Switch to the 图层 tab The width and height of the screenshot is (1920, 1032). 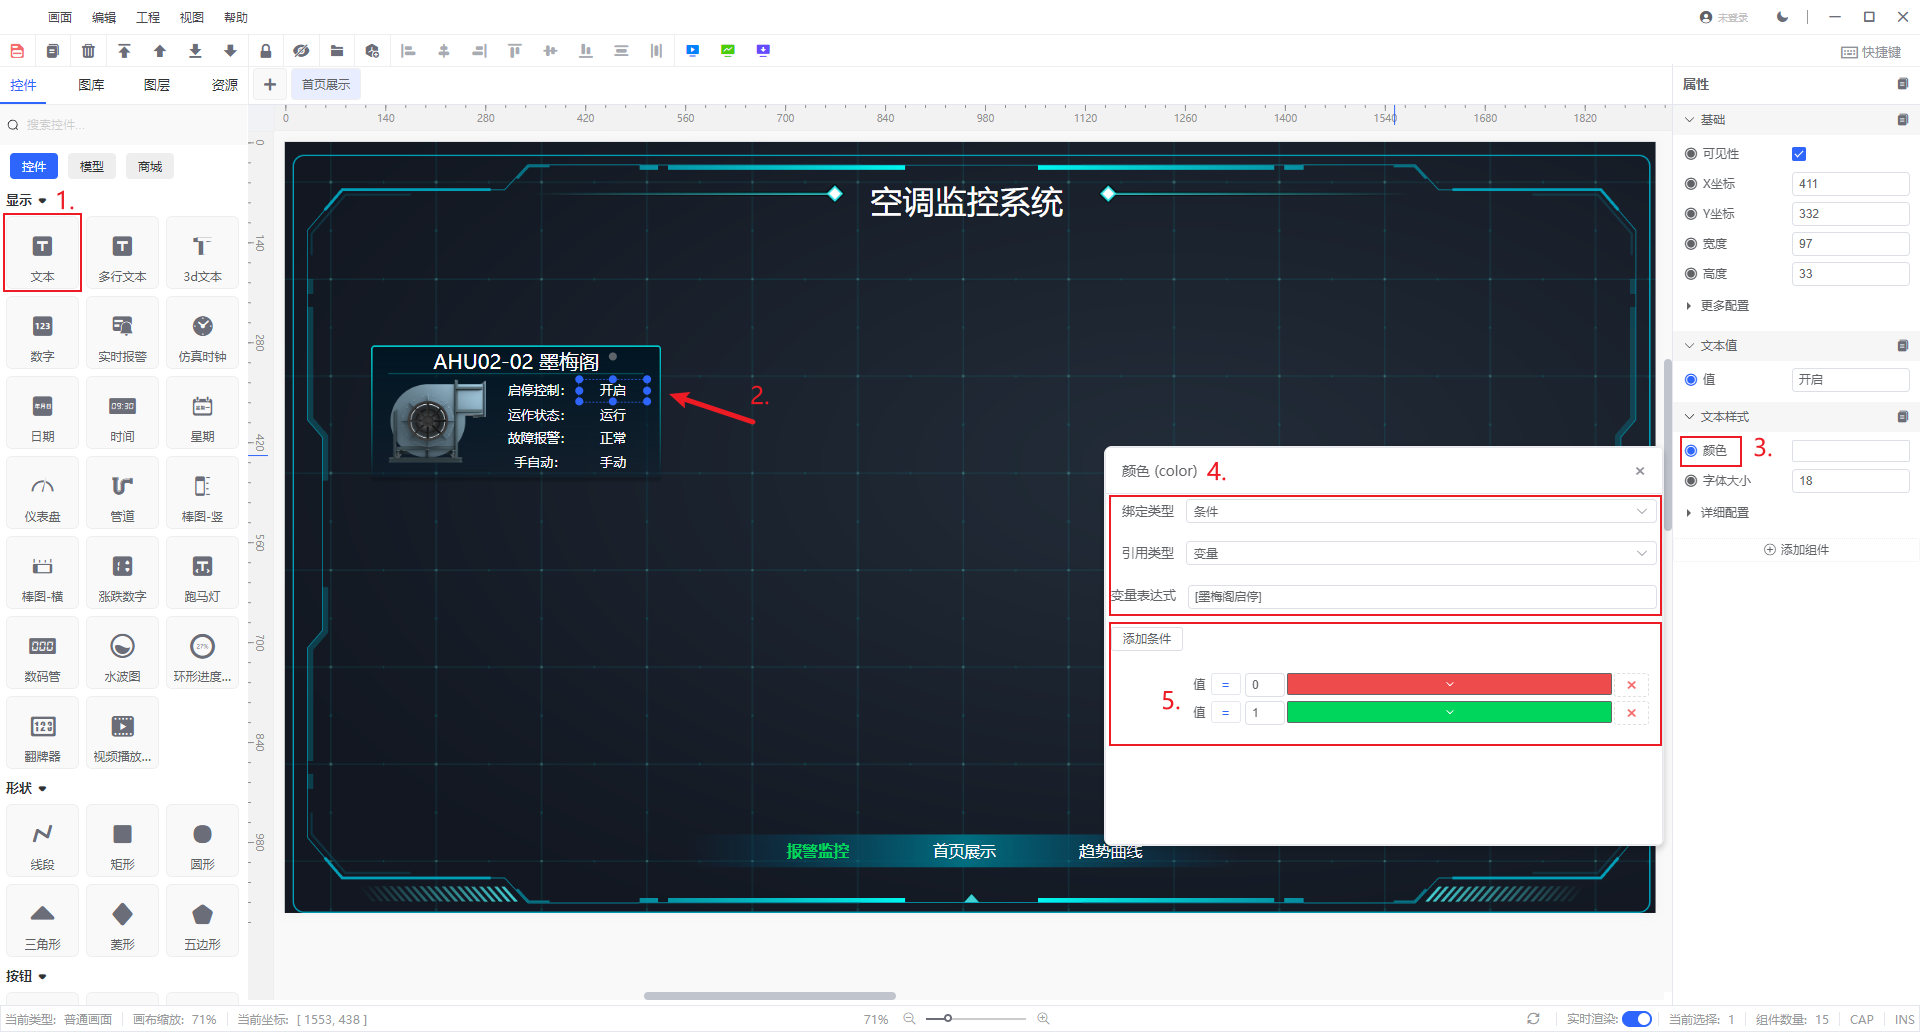[157, 85]
